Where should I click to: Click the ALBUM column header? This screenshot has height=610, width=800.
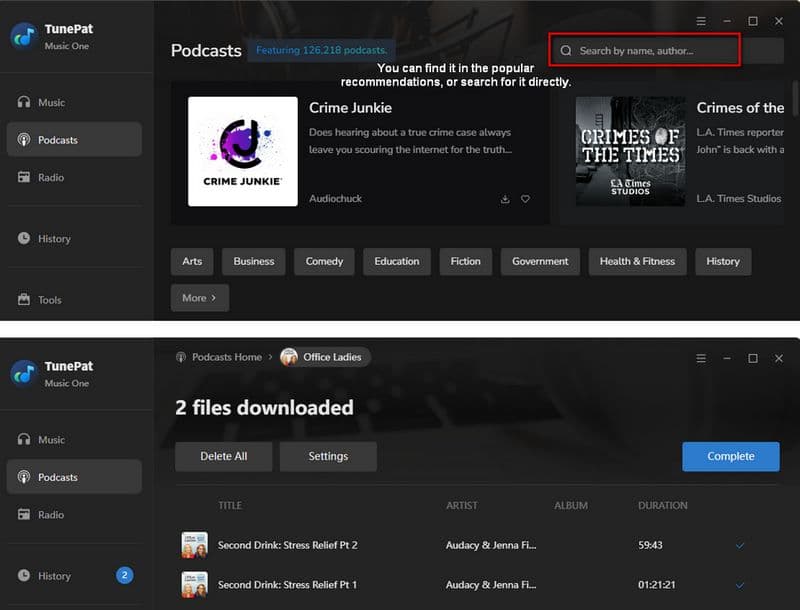tap(571, 505)
